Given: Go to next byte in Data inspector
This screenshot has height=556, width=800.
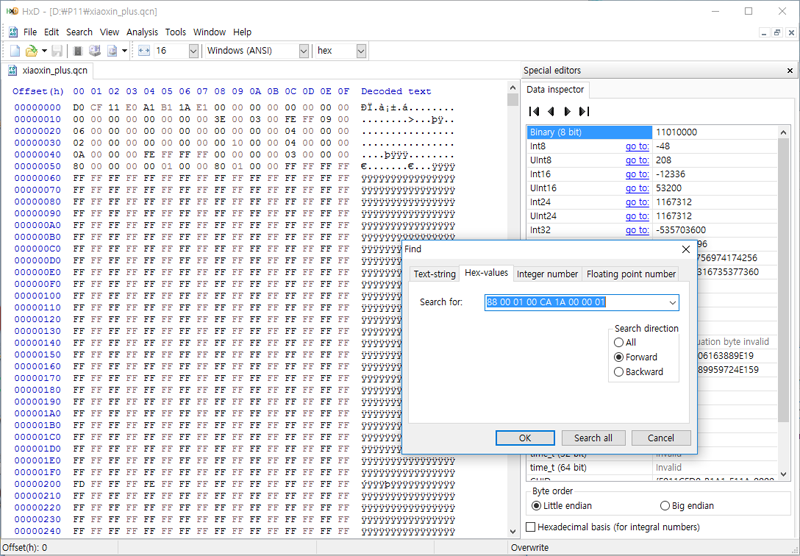Looking at the screenshot, I should [x=567, y=111].
